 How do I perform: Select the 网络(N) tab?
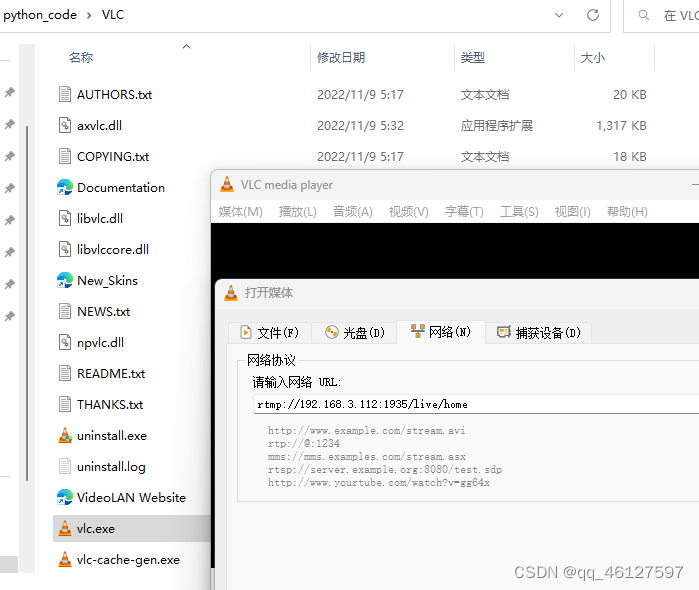pyautogui.click(x=440, y=331)
